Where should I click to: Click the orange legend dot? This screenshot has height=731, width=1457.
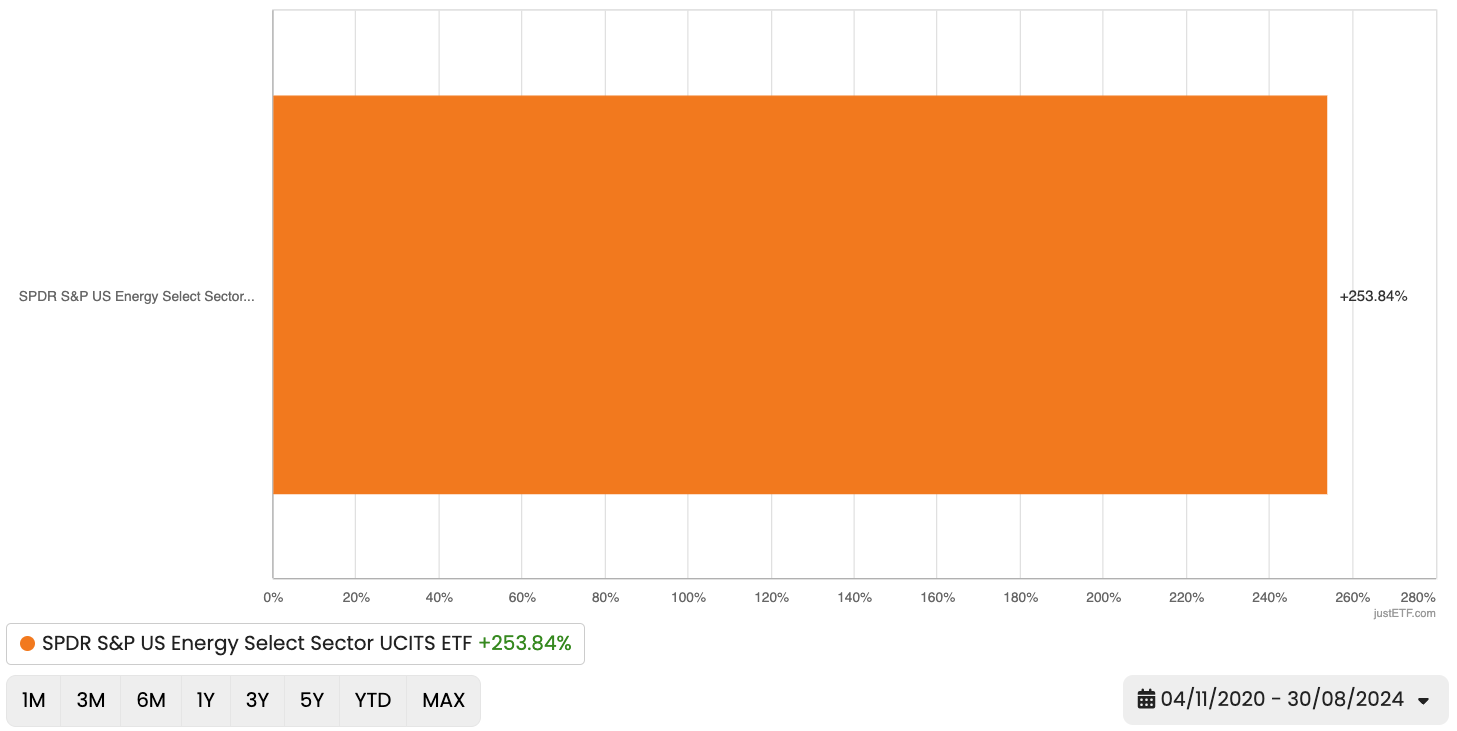click(28, 644)
